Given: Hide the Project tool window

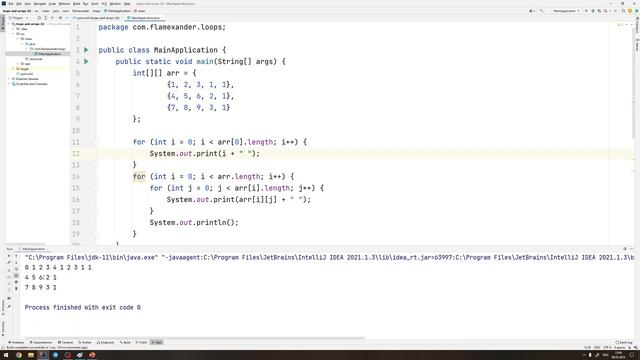Looking at the screenshot, I should [67, 18].
